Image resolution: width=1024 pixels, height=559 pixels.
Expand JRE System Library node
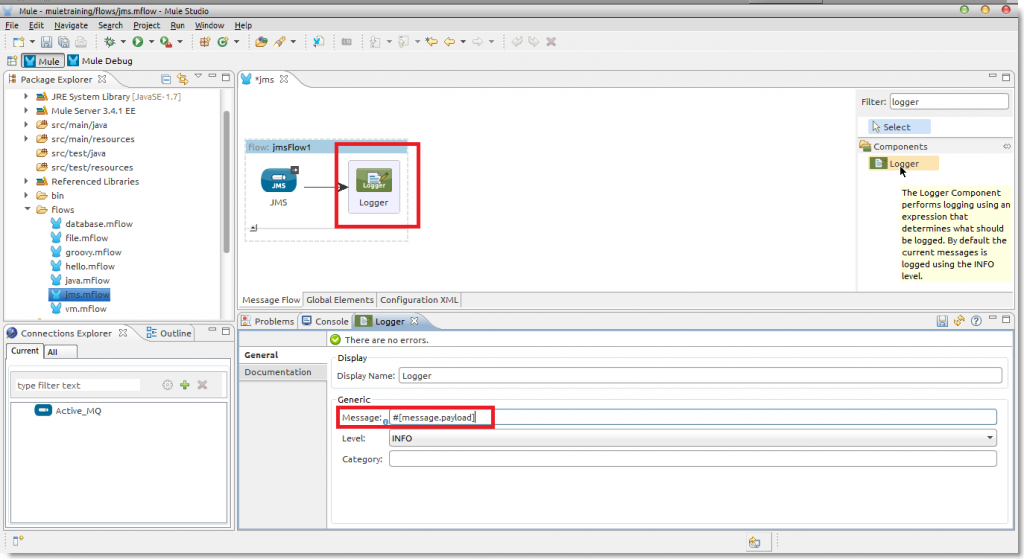pyautogui.click(x=26, y=96)
